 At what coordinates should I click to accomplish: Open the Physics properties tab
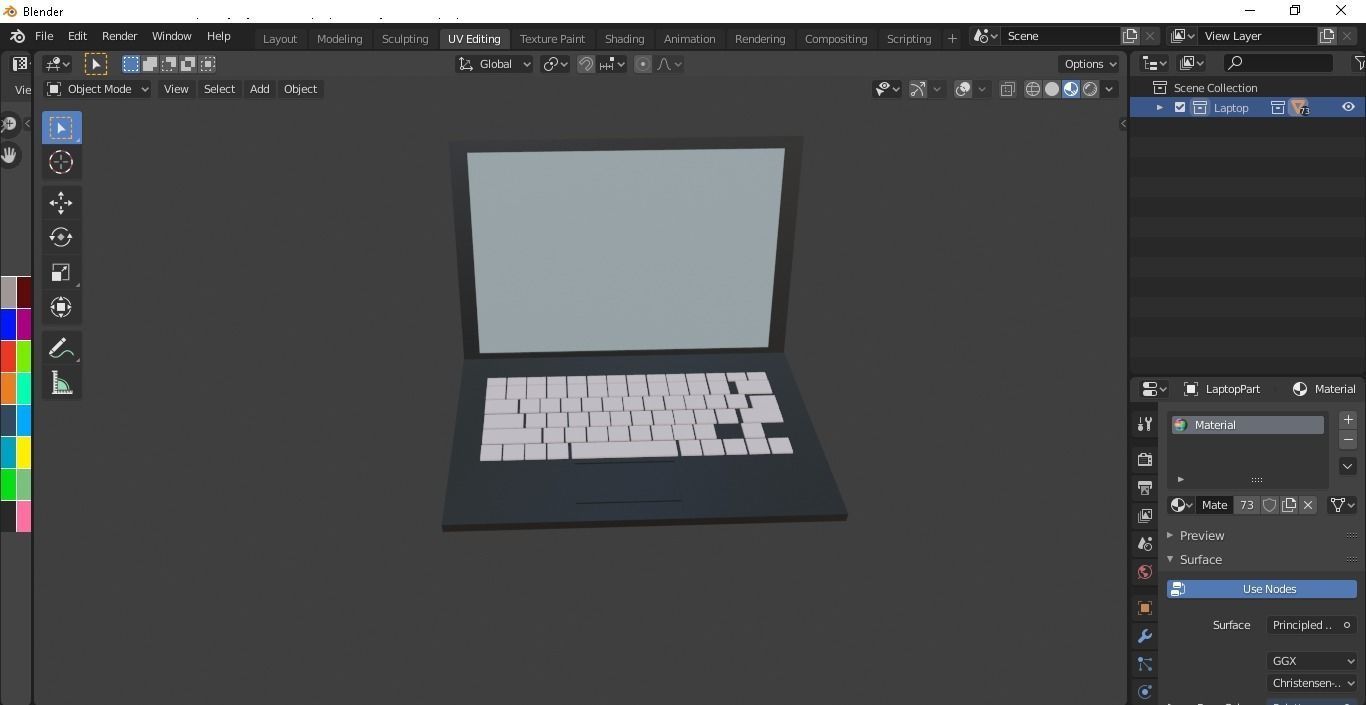point(1145,691)
